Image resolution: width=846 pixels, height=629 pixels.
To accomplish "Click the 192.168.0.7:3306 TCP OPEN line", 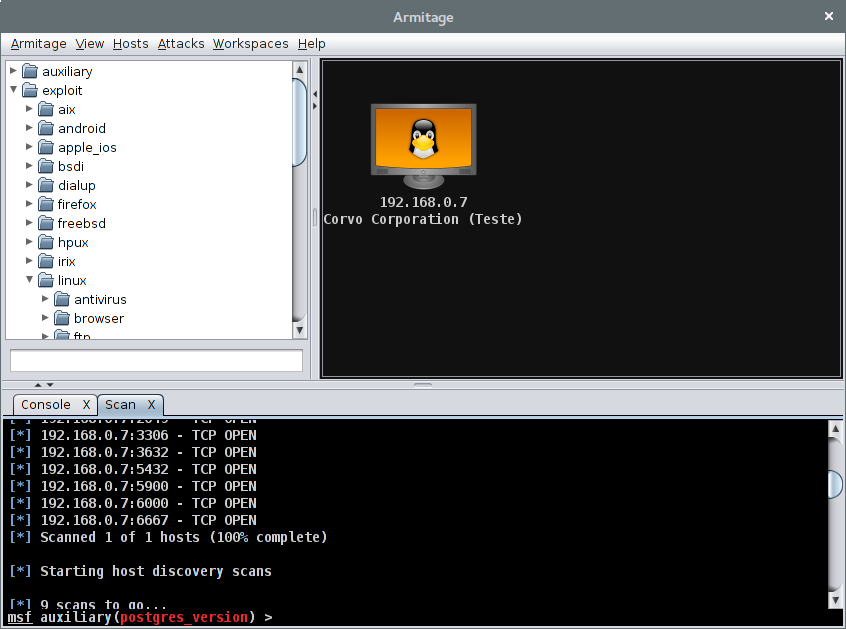I will pos(133,435).
